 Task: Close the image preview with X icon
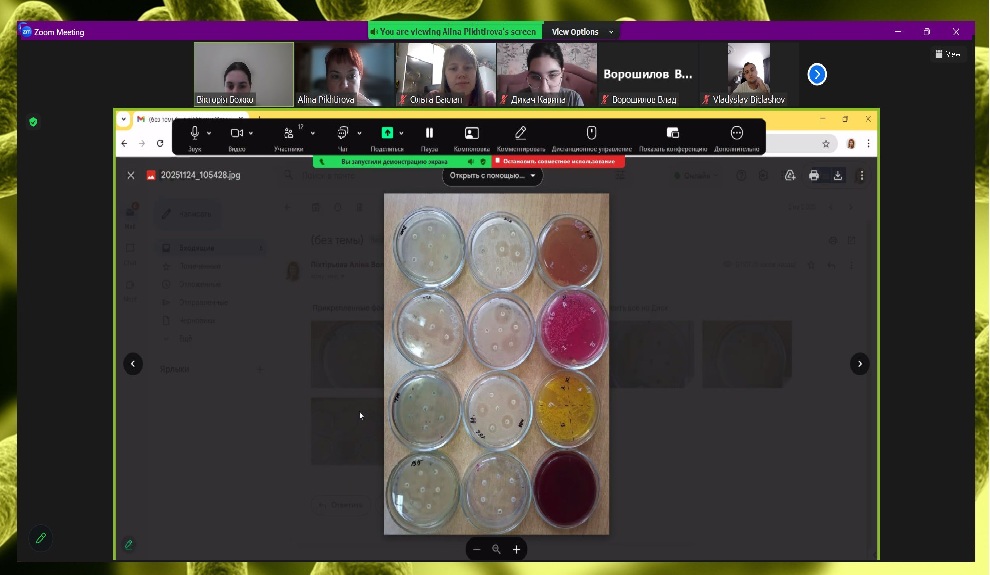[x=130, y=175]
